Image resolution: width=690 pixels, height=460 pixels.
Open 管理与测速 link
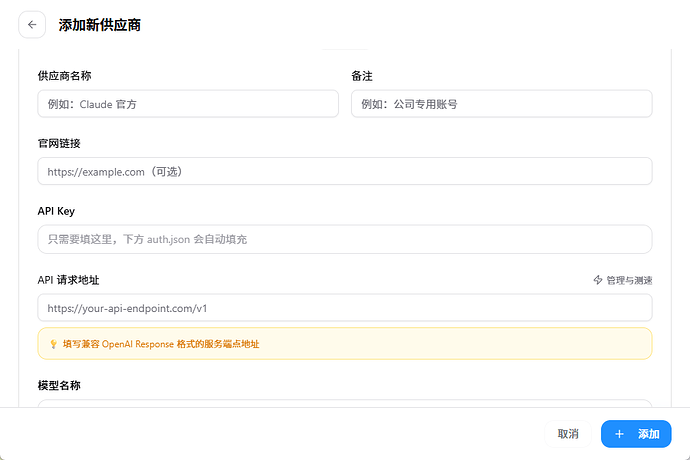[623, 280]
